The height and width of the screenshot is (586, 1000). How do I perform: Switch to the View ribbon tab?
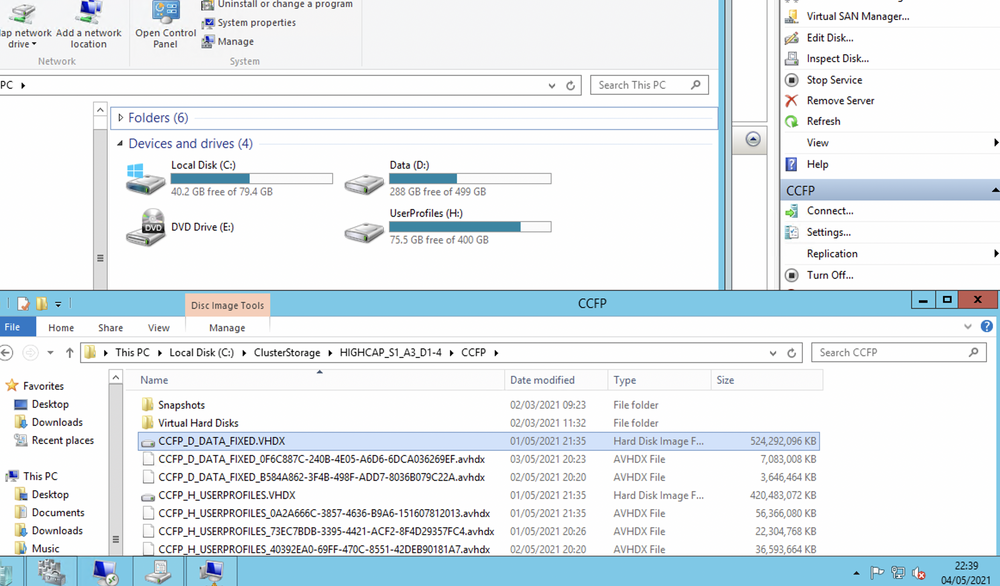159,328
